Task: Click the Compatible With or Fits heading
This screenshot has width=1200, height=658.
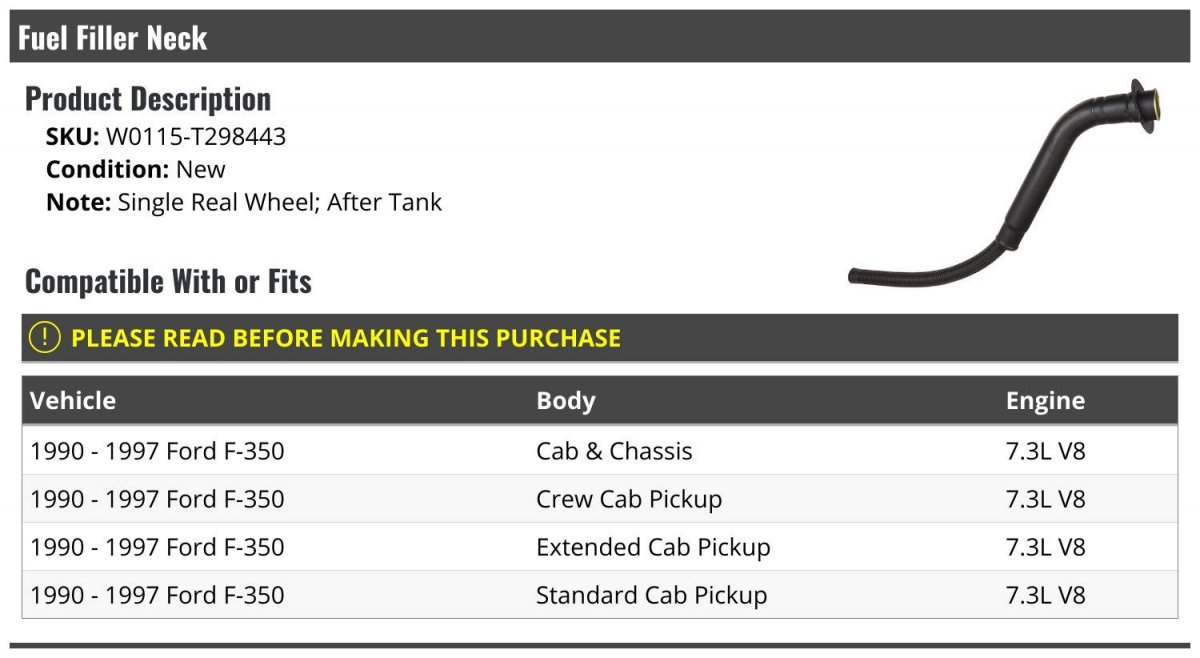Action: pos(168,281)
